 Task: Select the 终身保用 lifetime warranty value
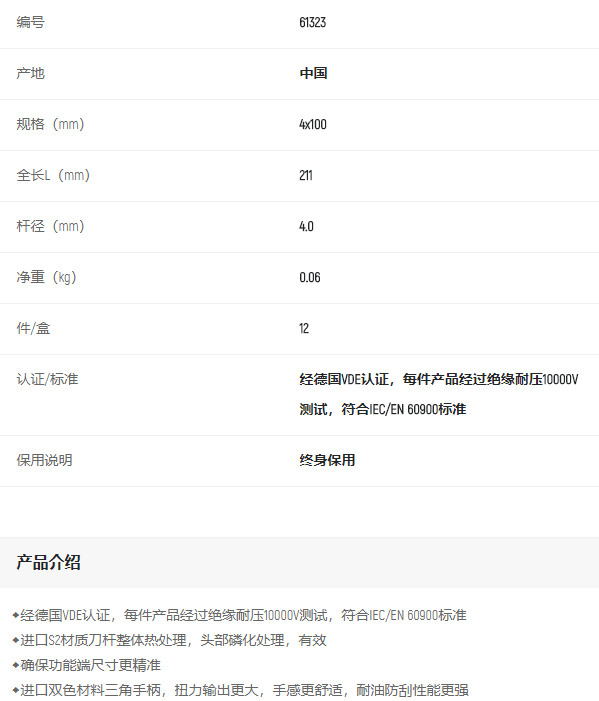327,460
